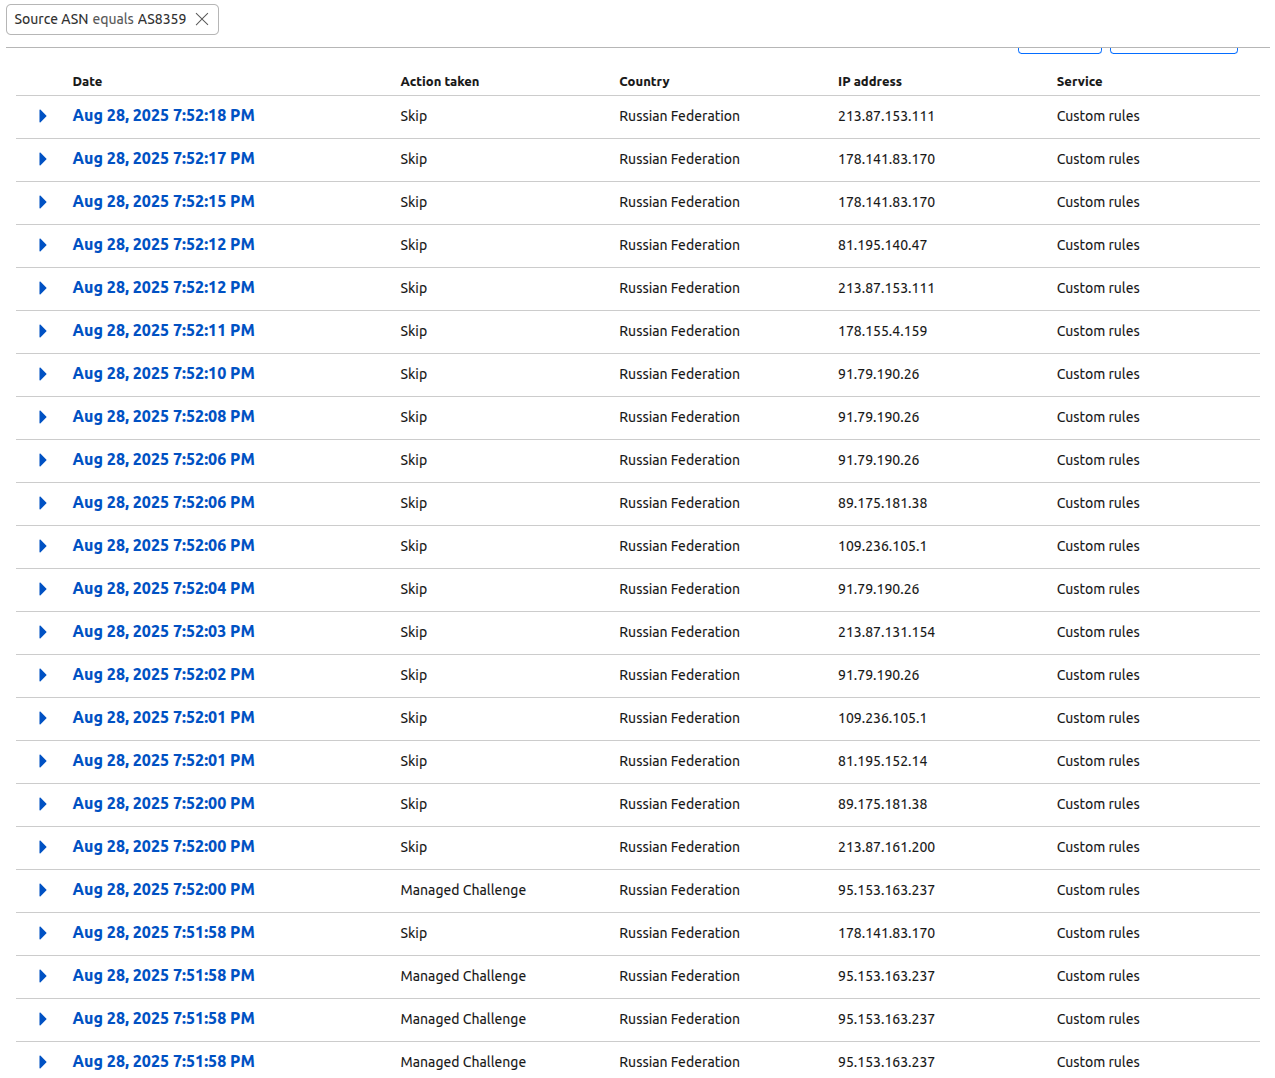Click the Action taken column header
The height and width of the screenshot is (1078, 1275).
point(439,82)
